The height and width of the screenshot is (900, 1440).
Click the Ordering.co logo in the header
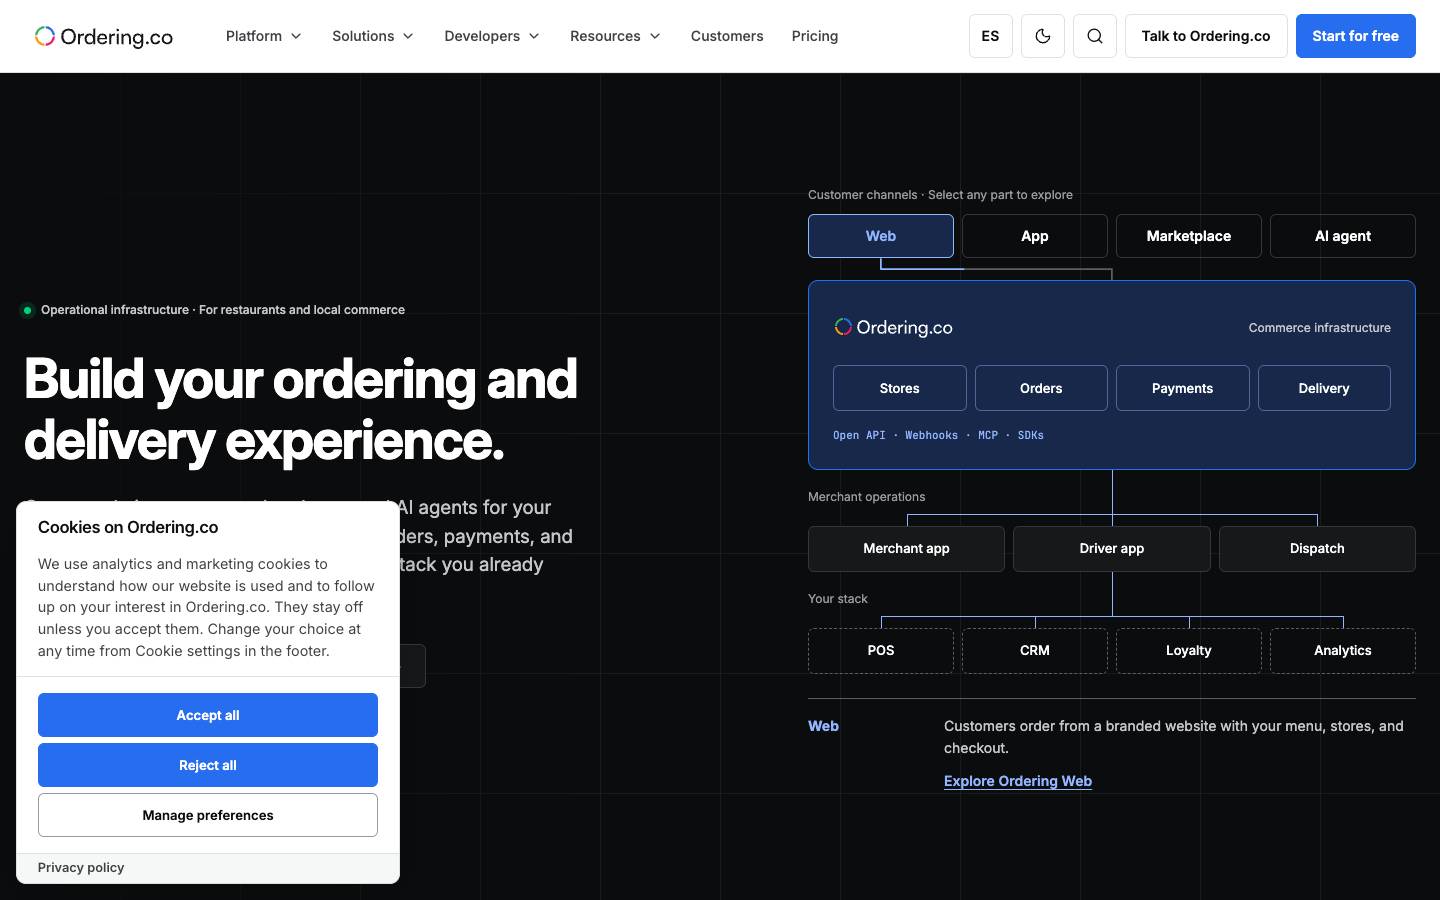[x=104, y=36]
